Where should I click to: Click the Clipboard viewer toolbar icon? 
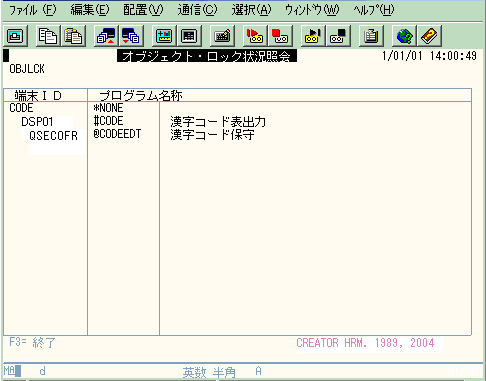coord(371,36)
